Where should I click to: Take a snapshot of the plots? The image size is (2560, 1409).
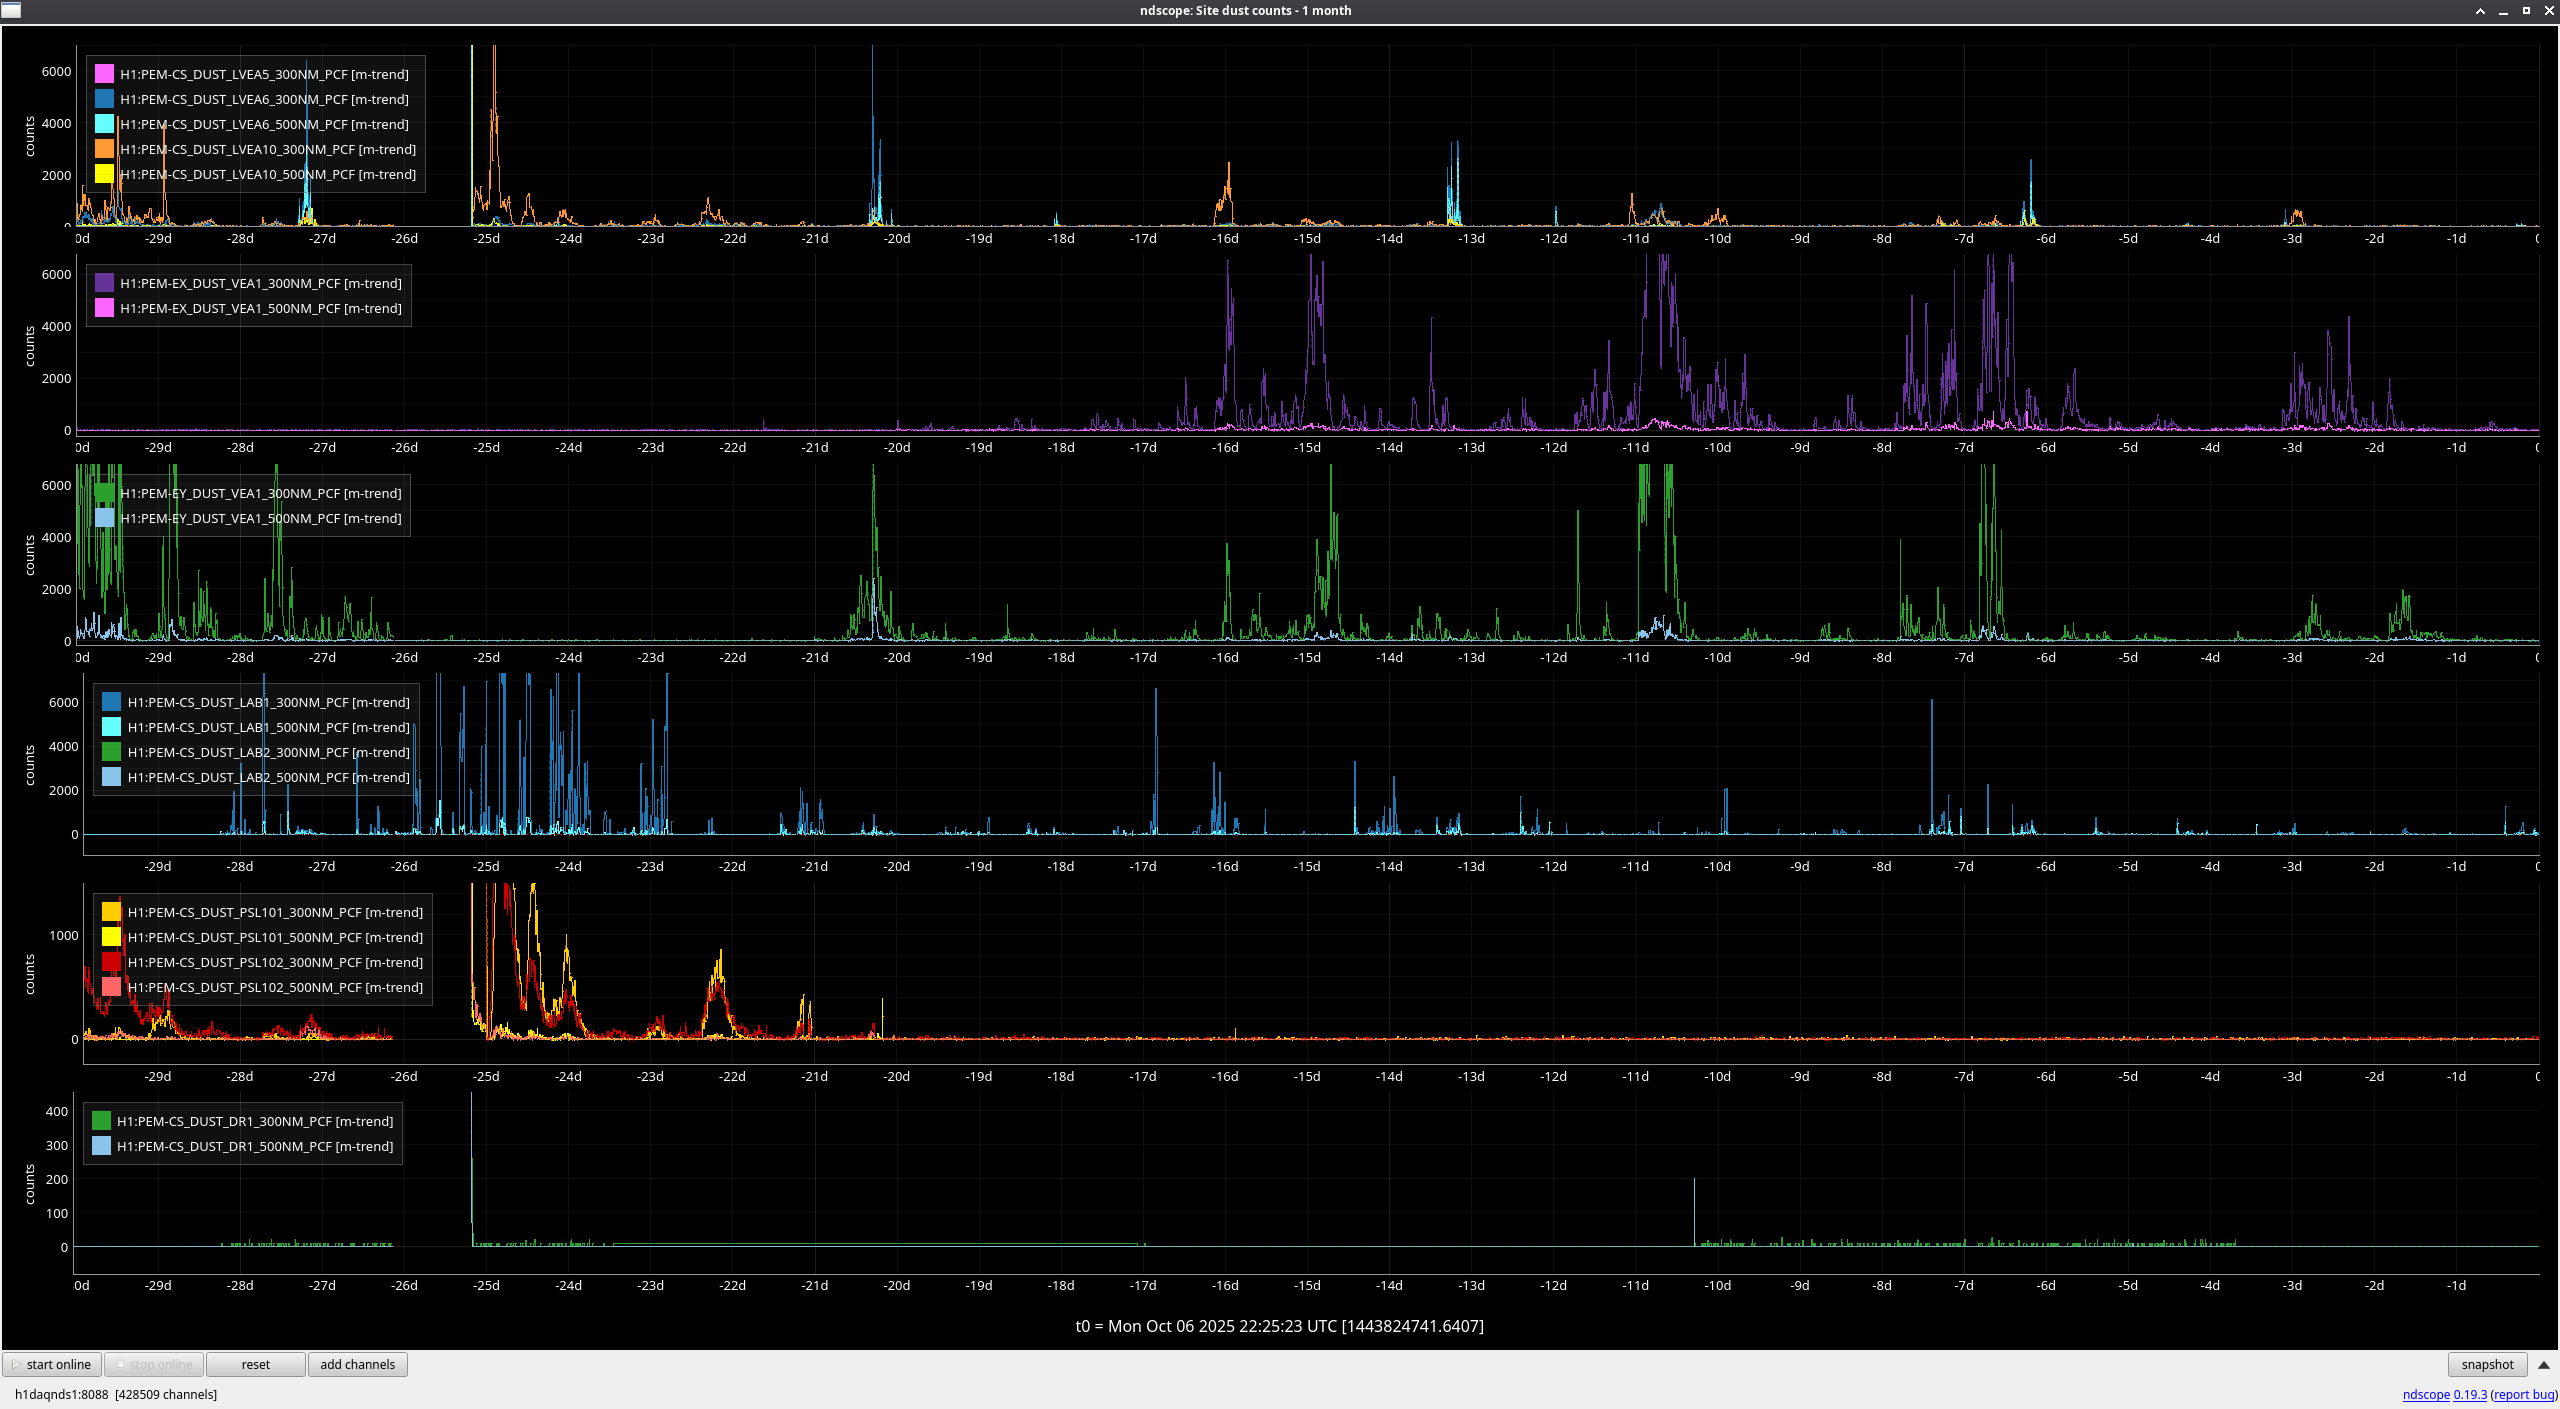2487,1364
